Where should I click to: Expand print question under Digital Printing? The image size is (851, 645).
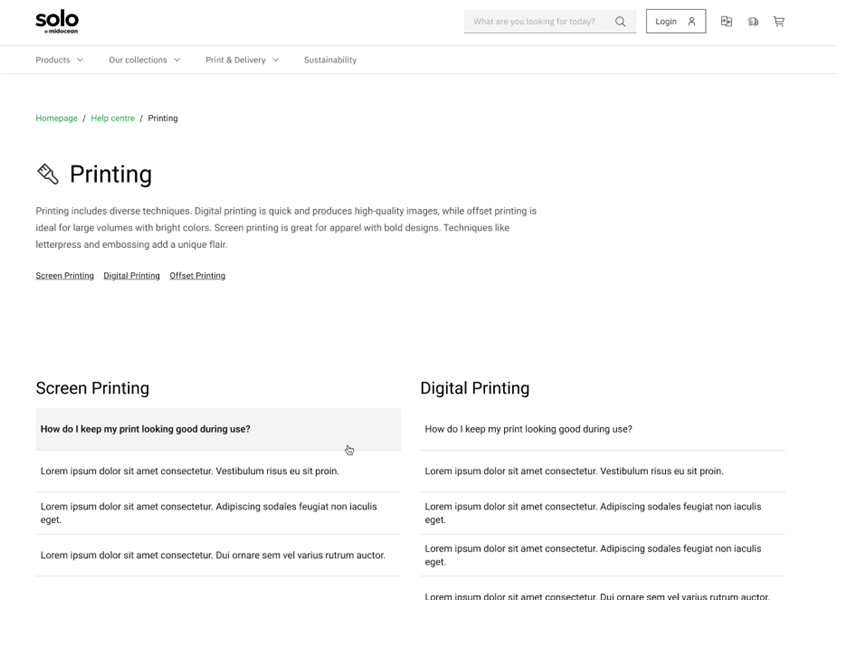coord(602,429)
